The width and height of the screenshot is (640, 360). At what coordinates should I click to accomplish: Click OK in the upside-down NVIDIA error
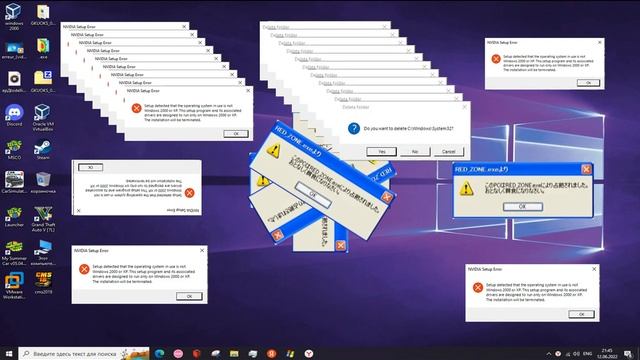click(x=90, y=167)
